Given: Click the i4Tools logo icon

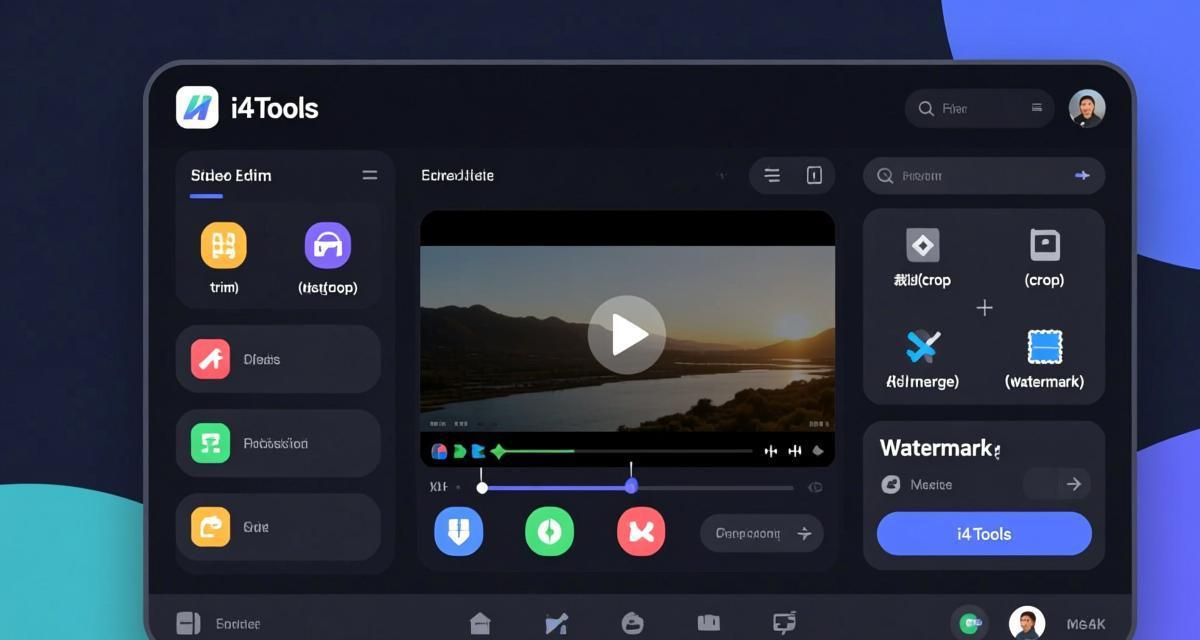Looking at the screenshot, I should (x=197, y=107).
